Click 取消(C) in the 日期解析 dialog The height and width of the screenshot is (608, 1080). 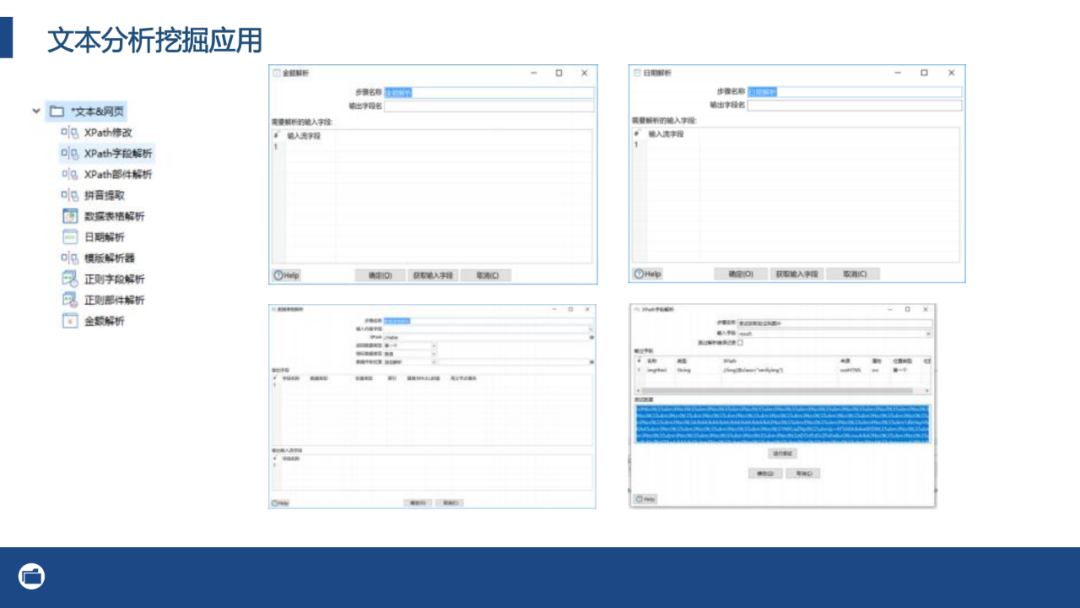click(x=855, y=274)
